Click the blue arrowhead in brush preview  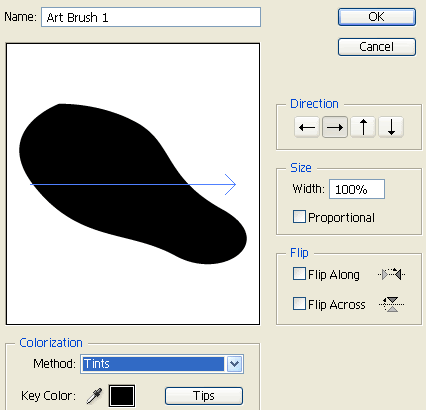pos(231,184)
